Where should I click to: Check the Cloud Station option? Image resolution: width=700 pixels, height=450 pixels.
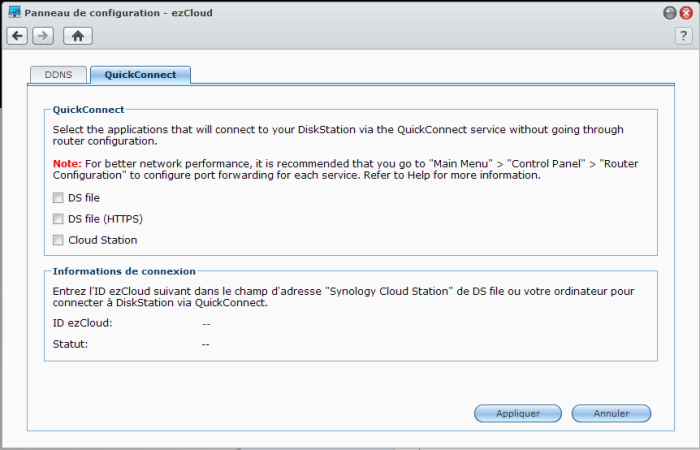click(58, 240)
